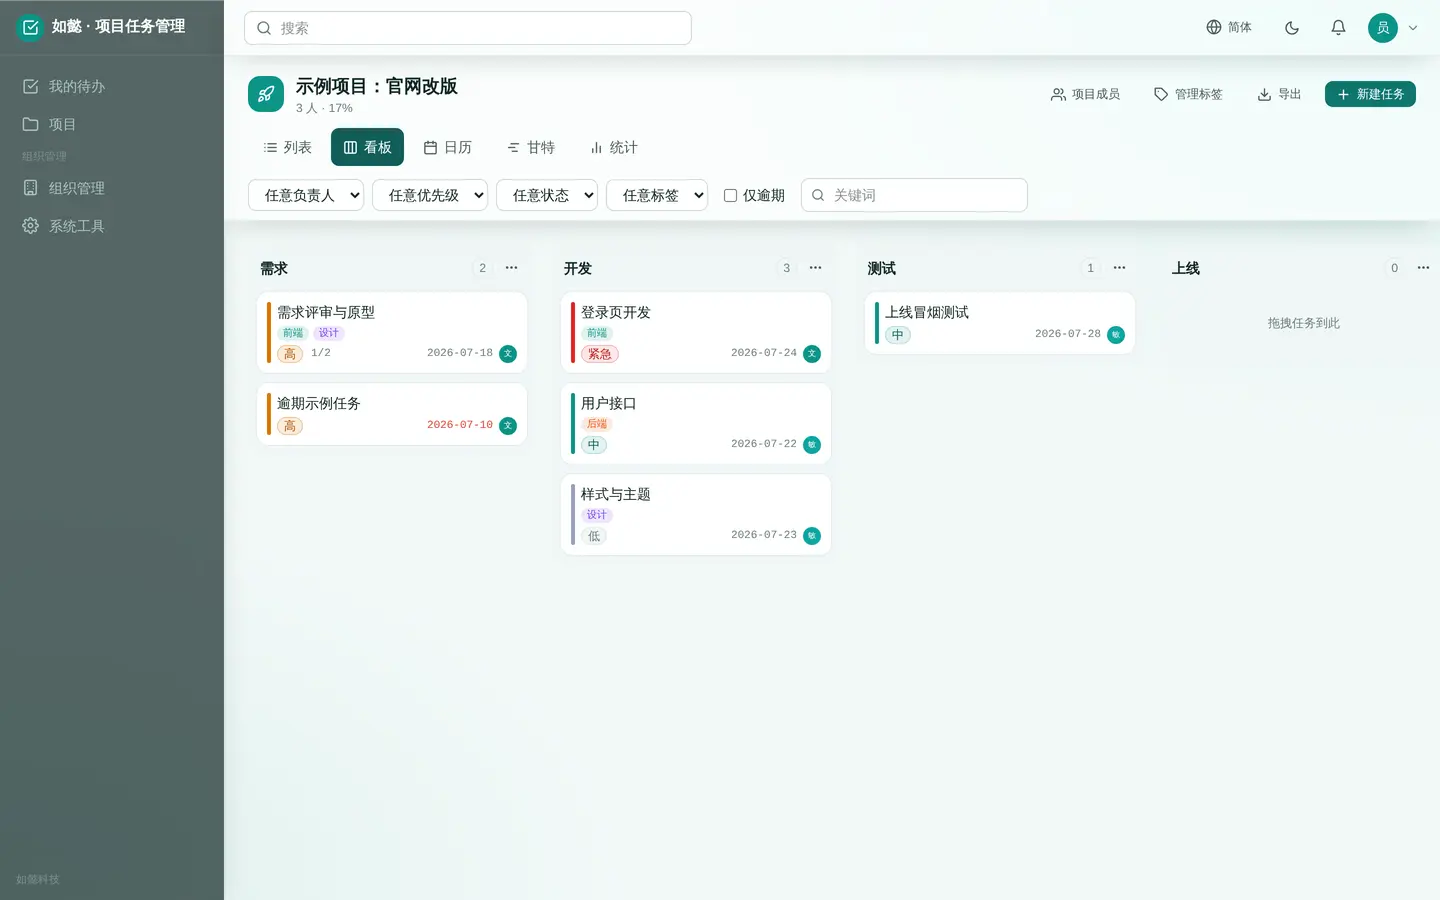Open the 逾期示例任务 task card

pos(392,414)
